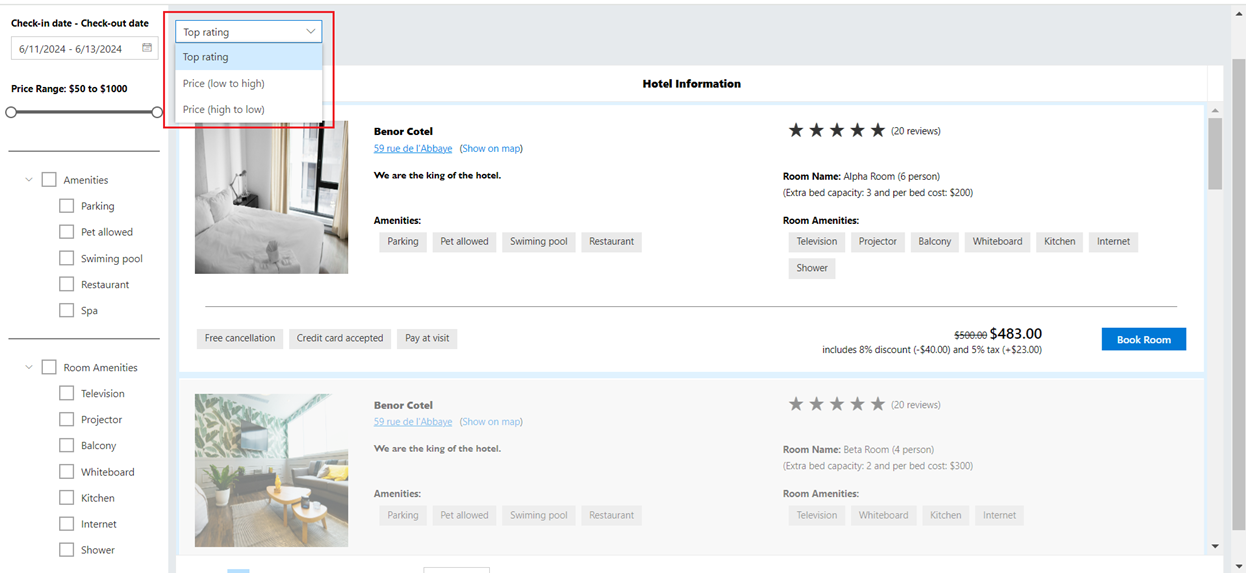1246x573 pixels.
Task: Tick the Swimming pool checkbox
Action: [67, 258]
